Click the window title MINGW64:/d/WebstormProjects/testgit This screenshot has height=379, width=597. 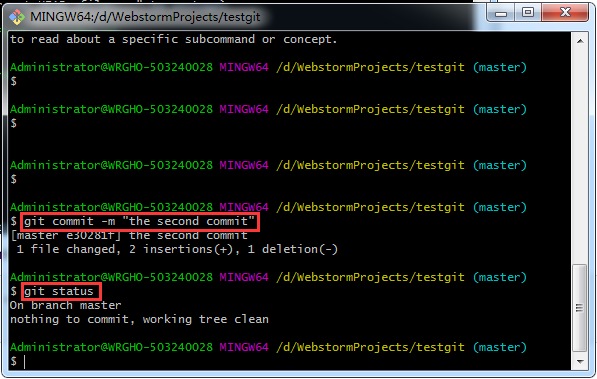(145, 17)
